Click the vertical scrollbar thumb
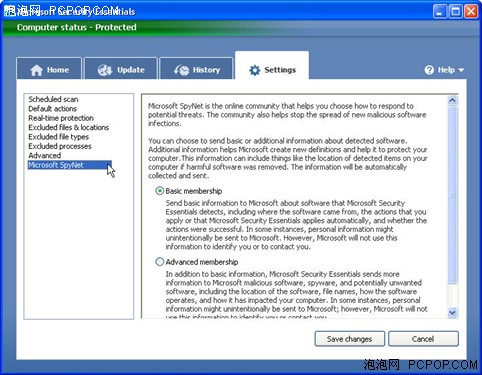Image resolution: width=482 pixels, height=375 pixels. [x=452, y=195]
